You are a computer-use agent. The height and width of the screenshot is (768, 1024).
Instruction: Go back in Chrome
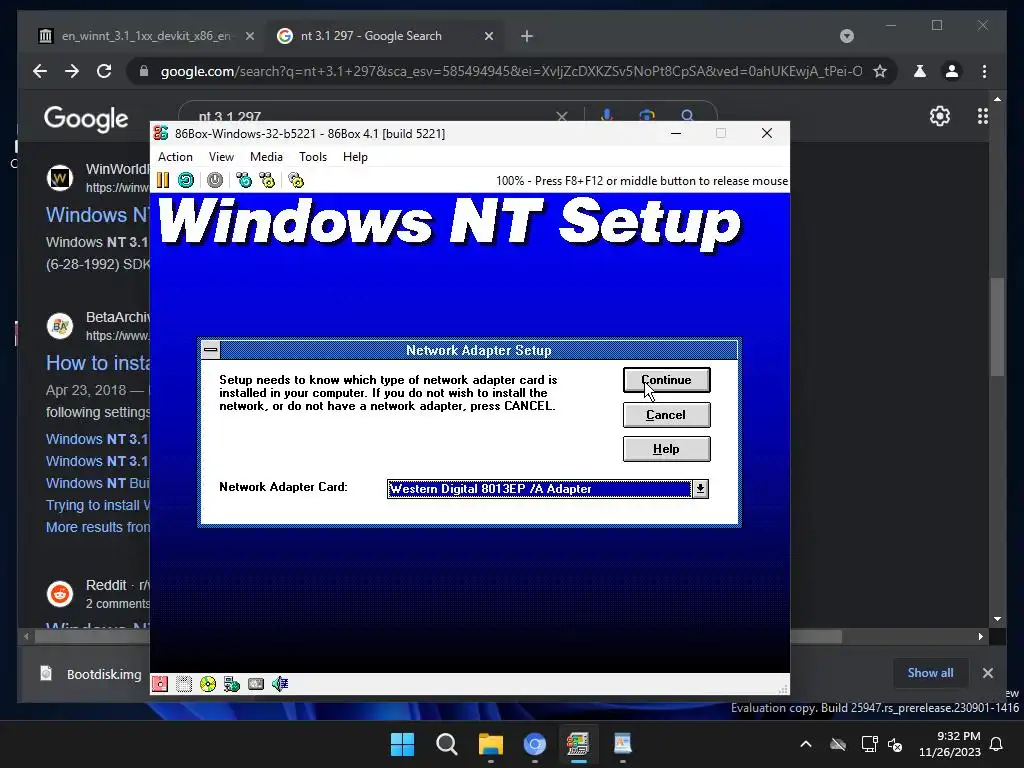40,71
